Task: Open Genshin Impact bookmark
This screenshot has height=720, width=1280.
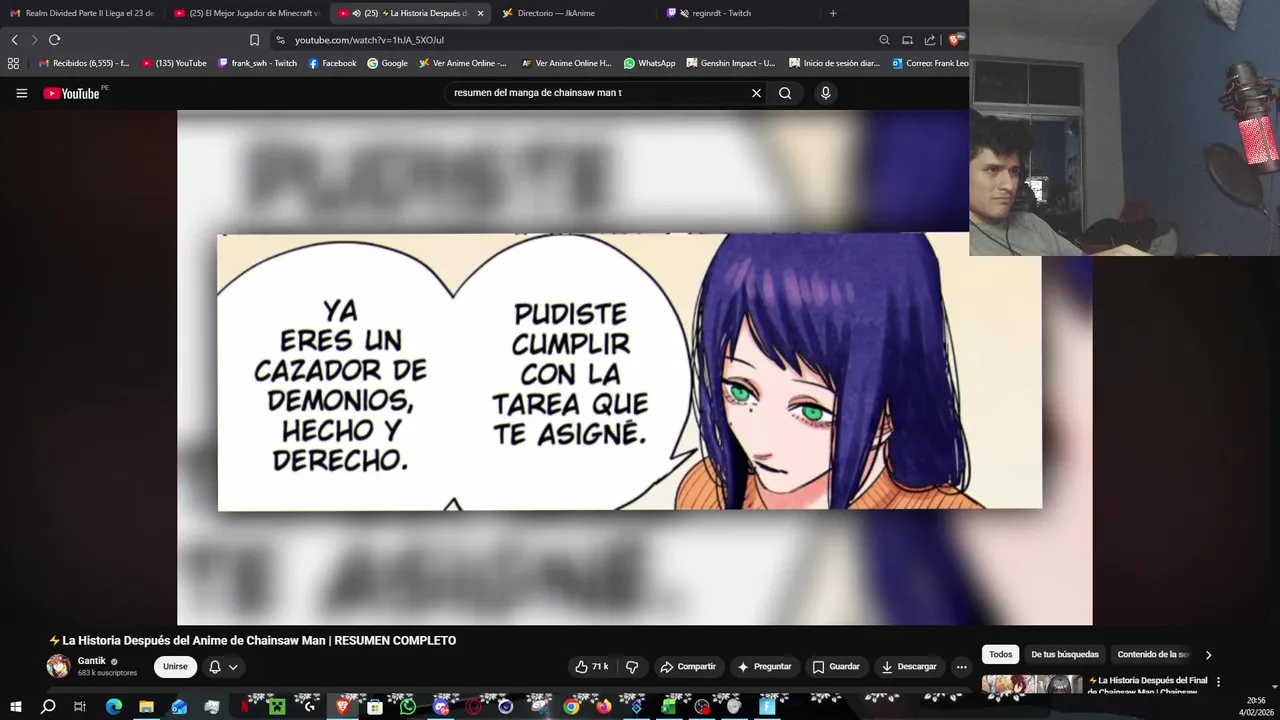Action: (x=731, y=63)
